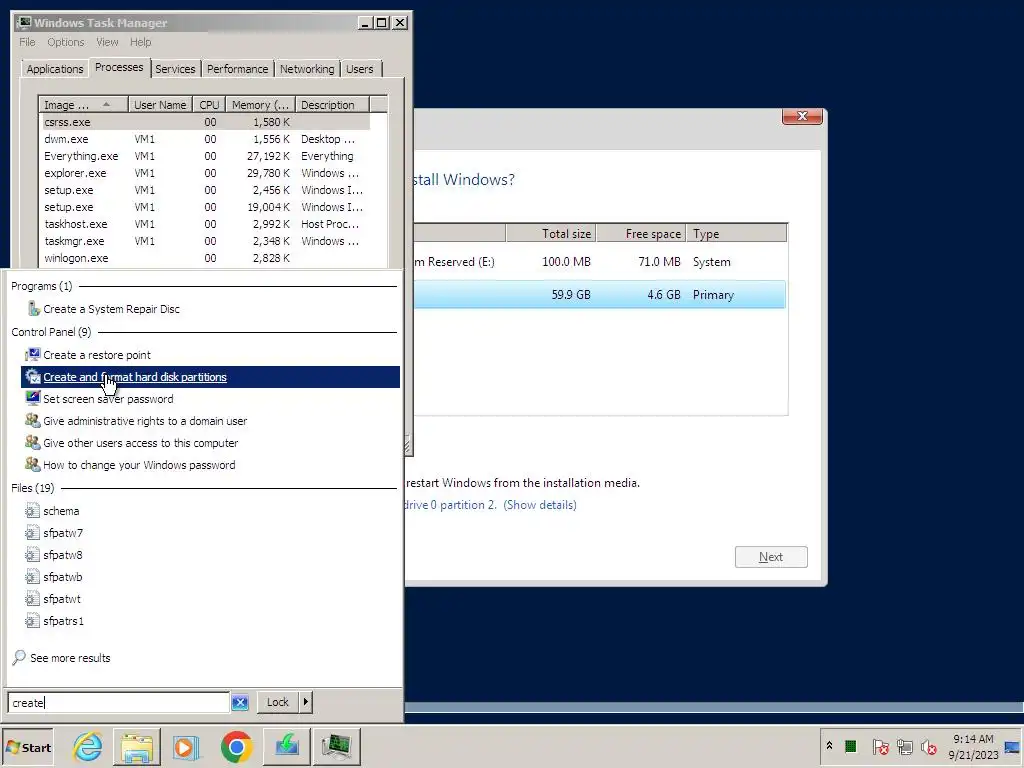
Task: Sort processes by Description column
Action: 332,104
